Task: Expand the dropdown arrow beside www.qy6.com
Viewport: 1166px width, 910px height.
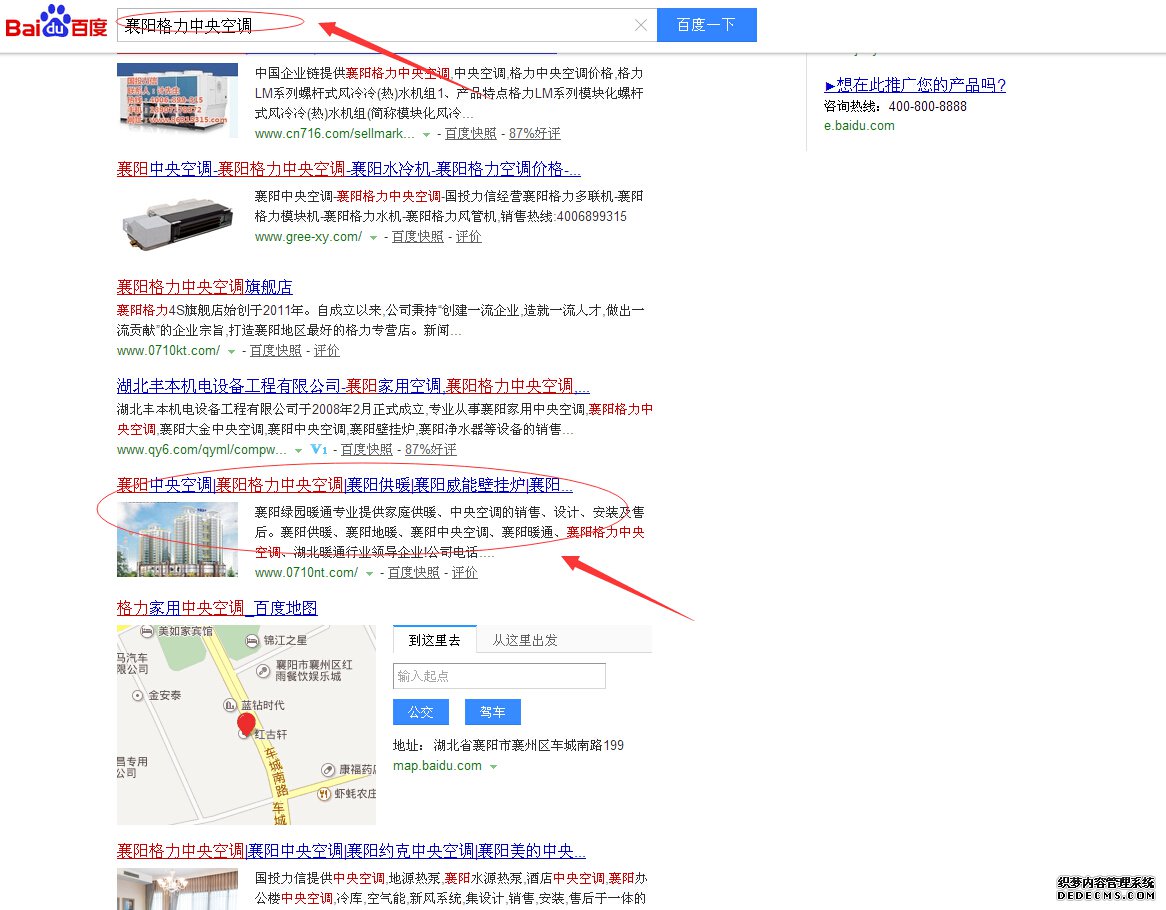Action: click(x=298, y=451)
